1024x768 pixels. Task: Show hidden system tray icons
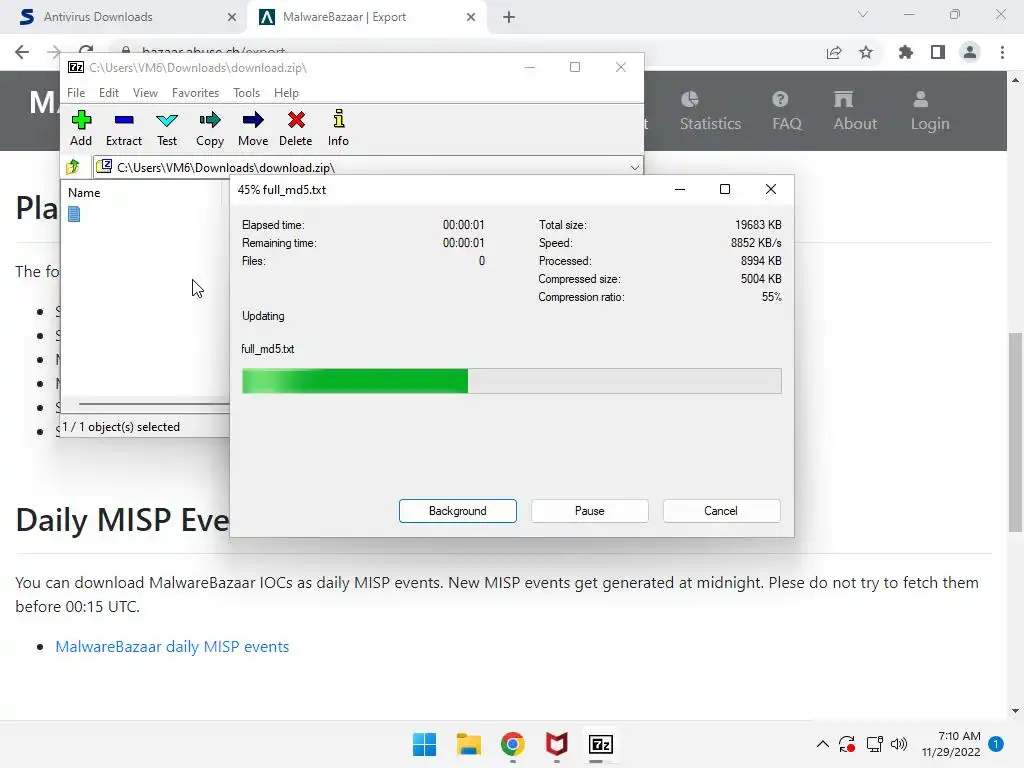click(823, 744)
